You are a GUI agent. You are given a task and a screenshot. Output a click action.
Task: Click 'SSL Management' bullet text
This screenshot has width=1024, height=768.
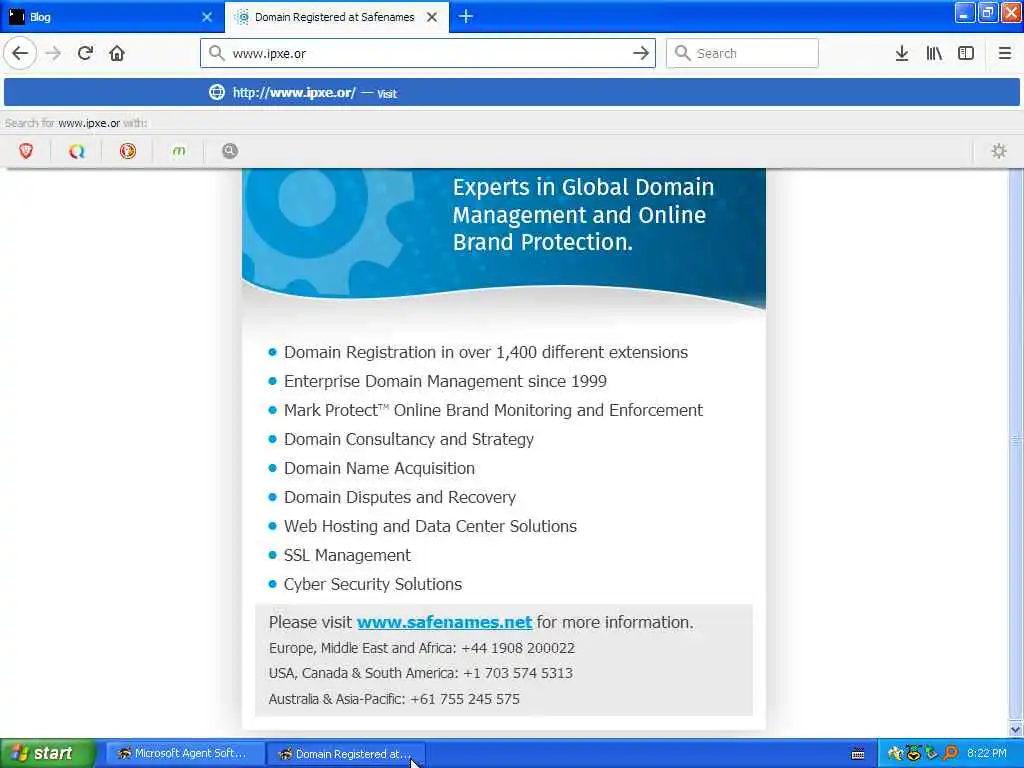pyautogui.click(x=347, y=555)
